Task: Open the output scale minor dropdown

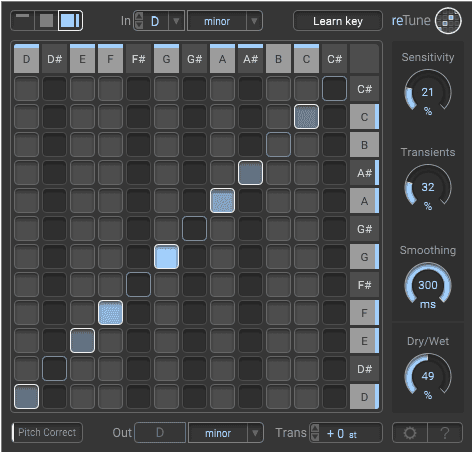Action: pos(226,433)
